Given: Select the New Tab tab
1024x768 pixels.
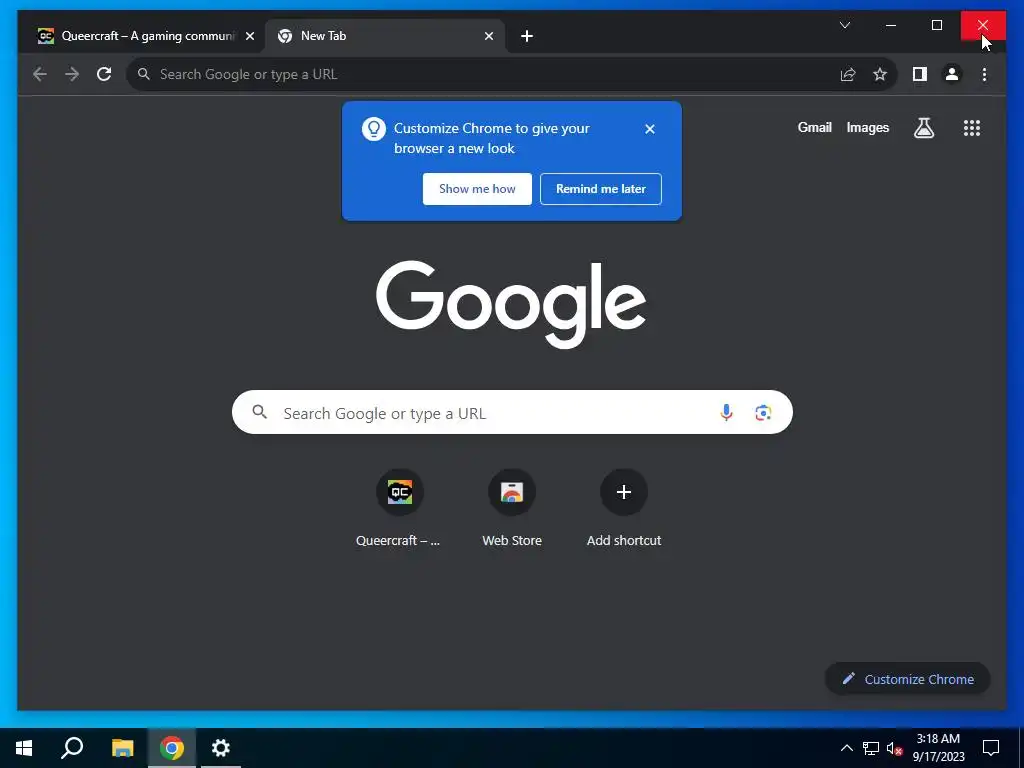Looking at the screenshot, I should coord(385,37).
